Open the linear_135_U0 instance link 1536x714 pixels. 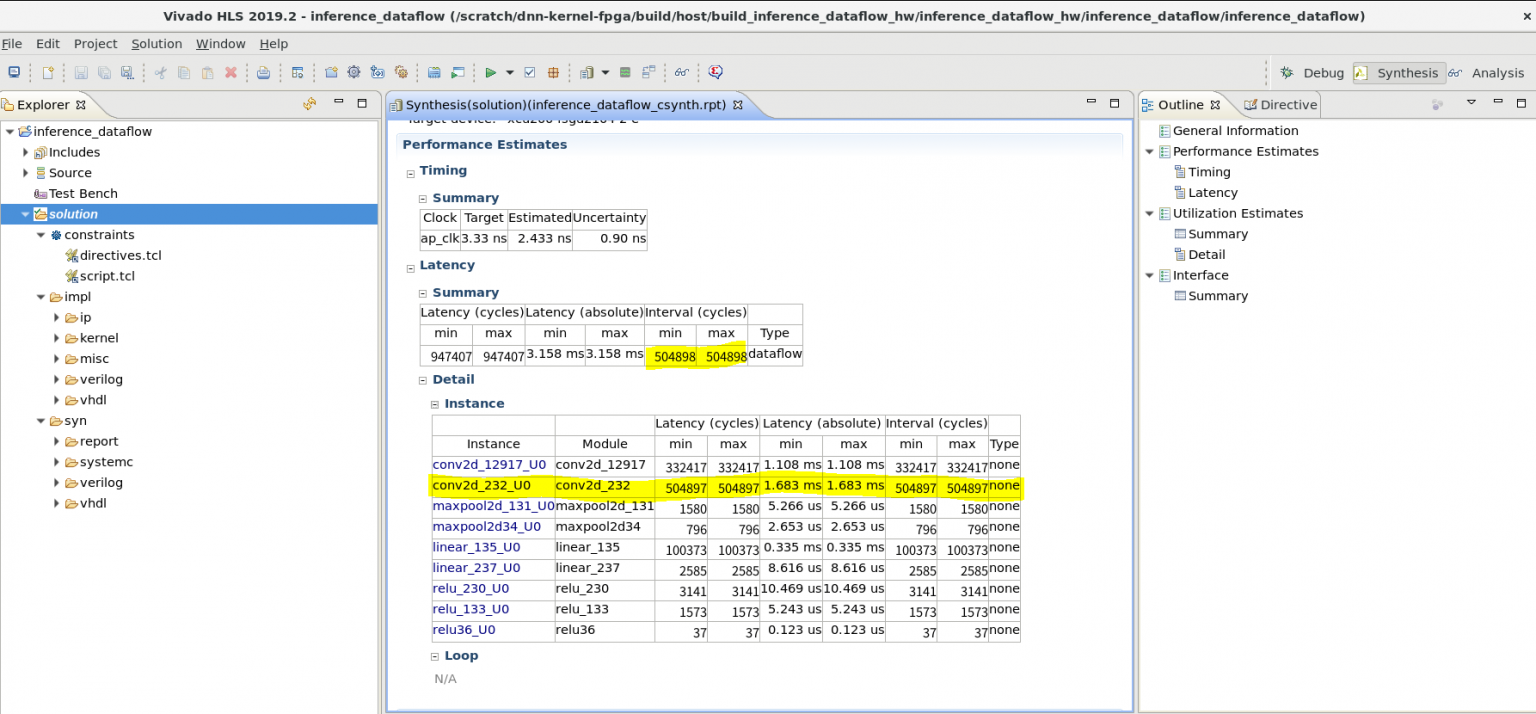[x=477, y=548]
